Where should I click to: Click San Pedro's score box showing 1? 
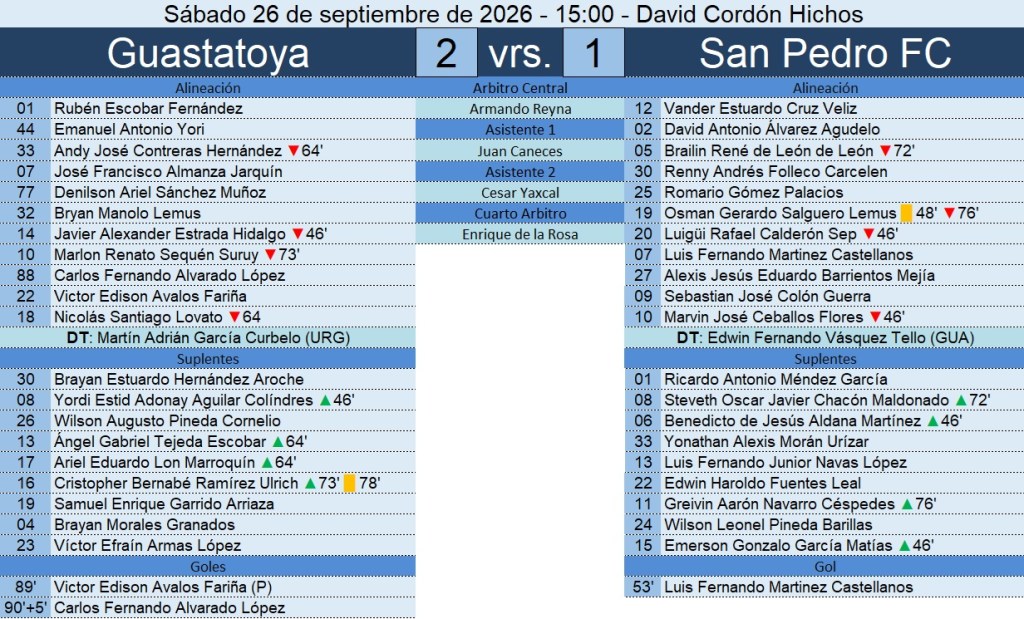click(594, 53)
